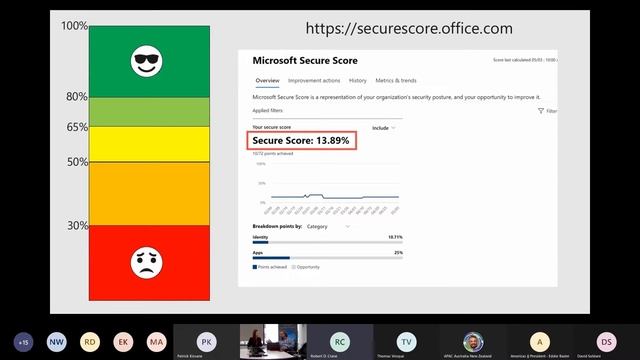The height and width of the screenshot is (360, 640).
Task: Click the Opportunity legend entry
Action: tap(305, 267)
